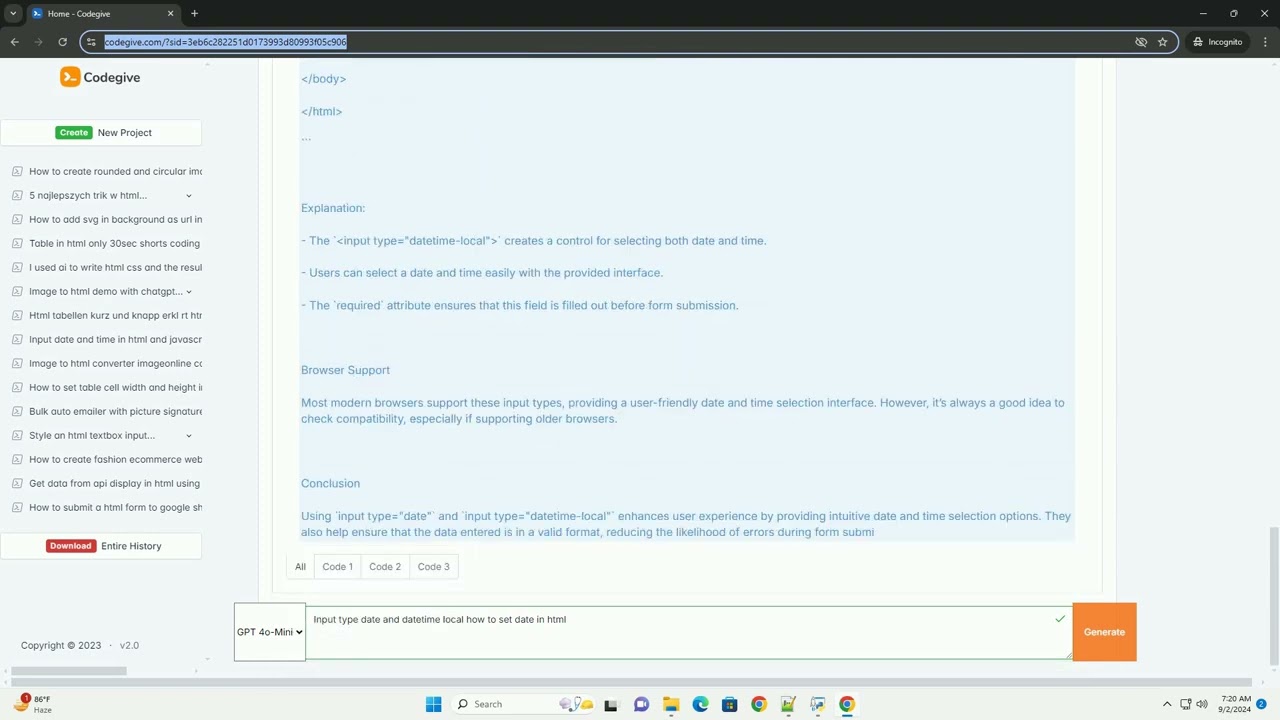Open the GPT 4o-Mini model dropdown
This screenshot has height=720, width=1280.
pos(270,632)
